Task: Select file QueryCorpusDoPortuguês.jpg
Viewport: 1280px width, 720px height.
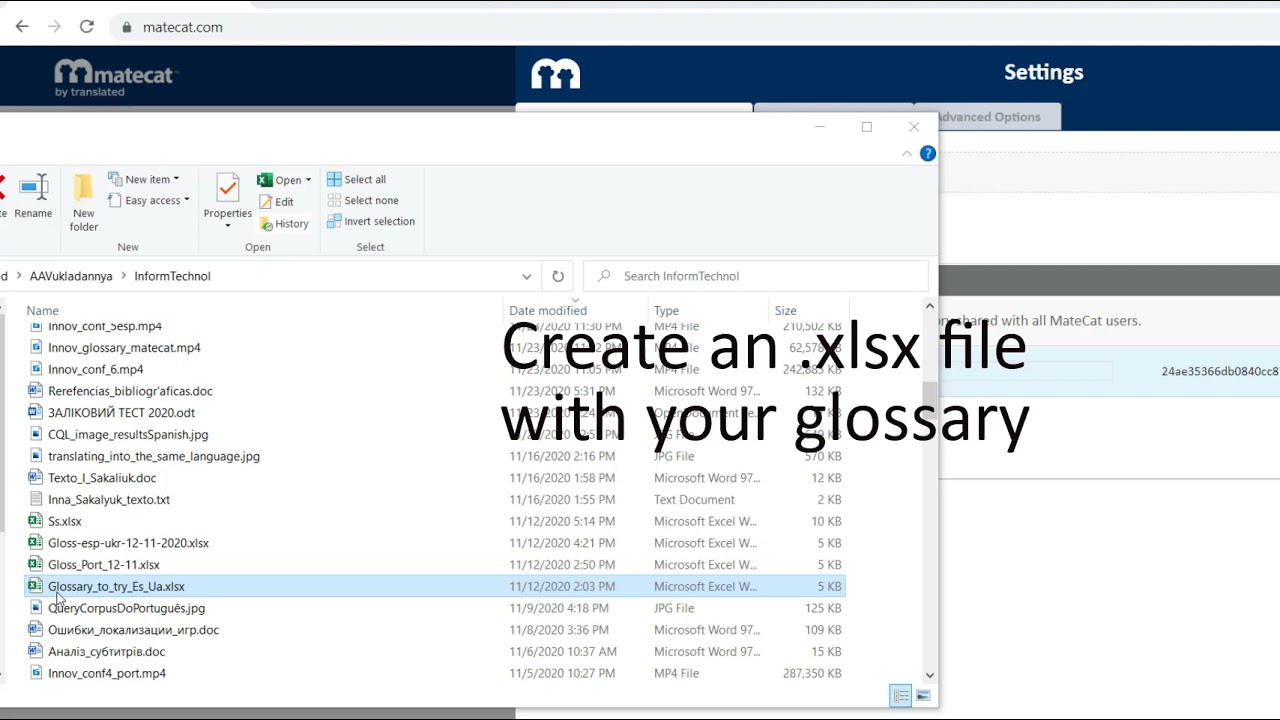Action: (126, 608)
